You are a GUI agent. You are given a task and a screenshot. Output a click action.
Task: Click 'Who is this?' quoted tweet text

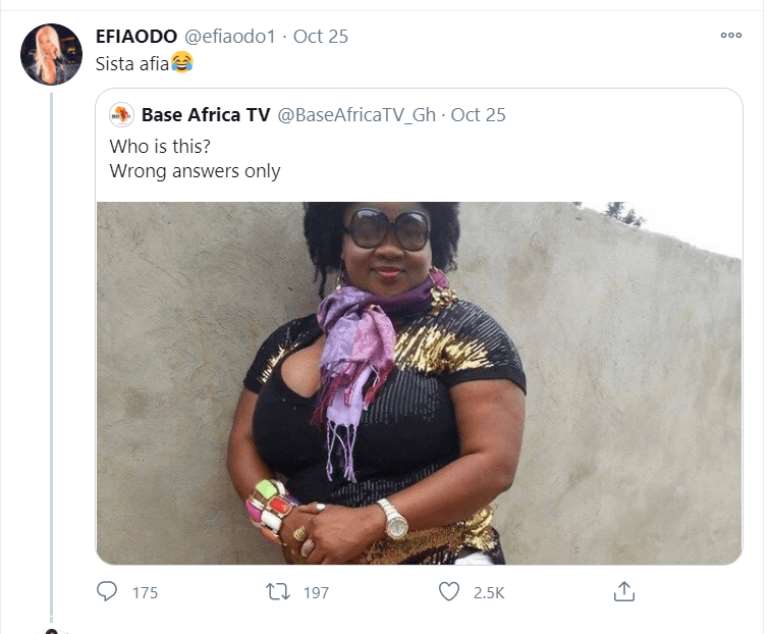[160, 146]
